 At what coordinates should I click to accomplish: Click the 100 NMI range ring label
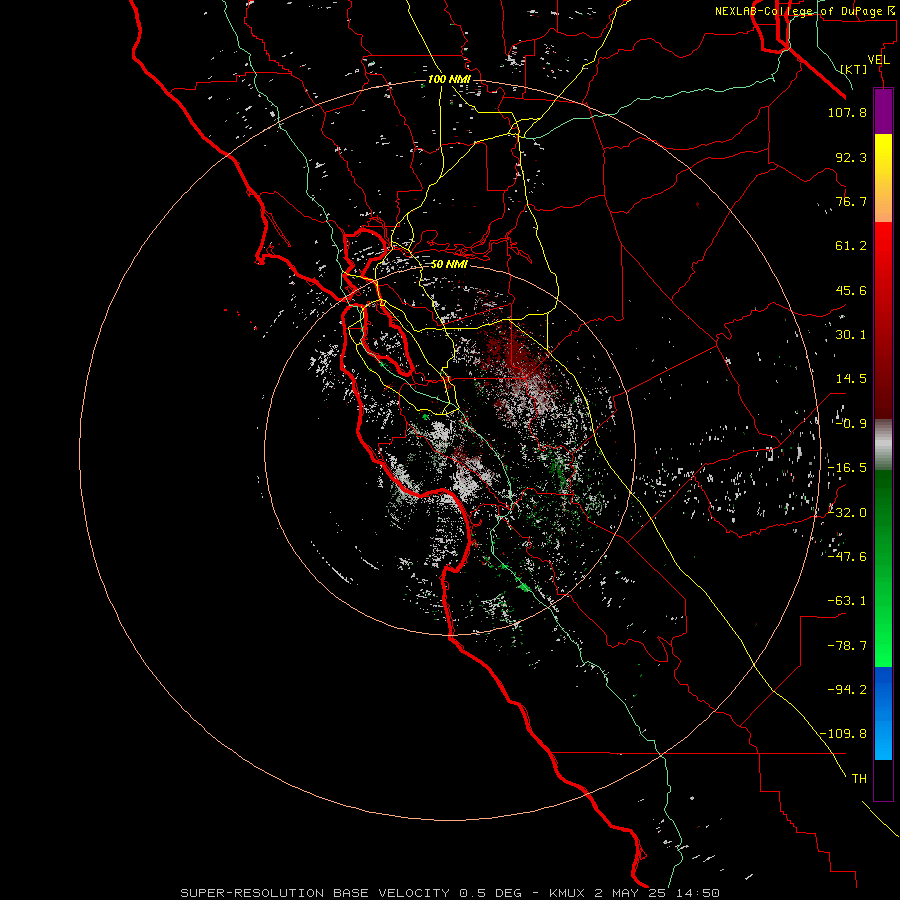click(449, 79)
